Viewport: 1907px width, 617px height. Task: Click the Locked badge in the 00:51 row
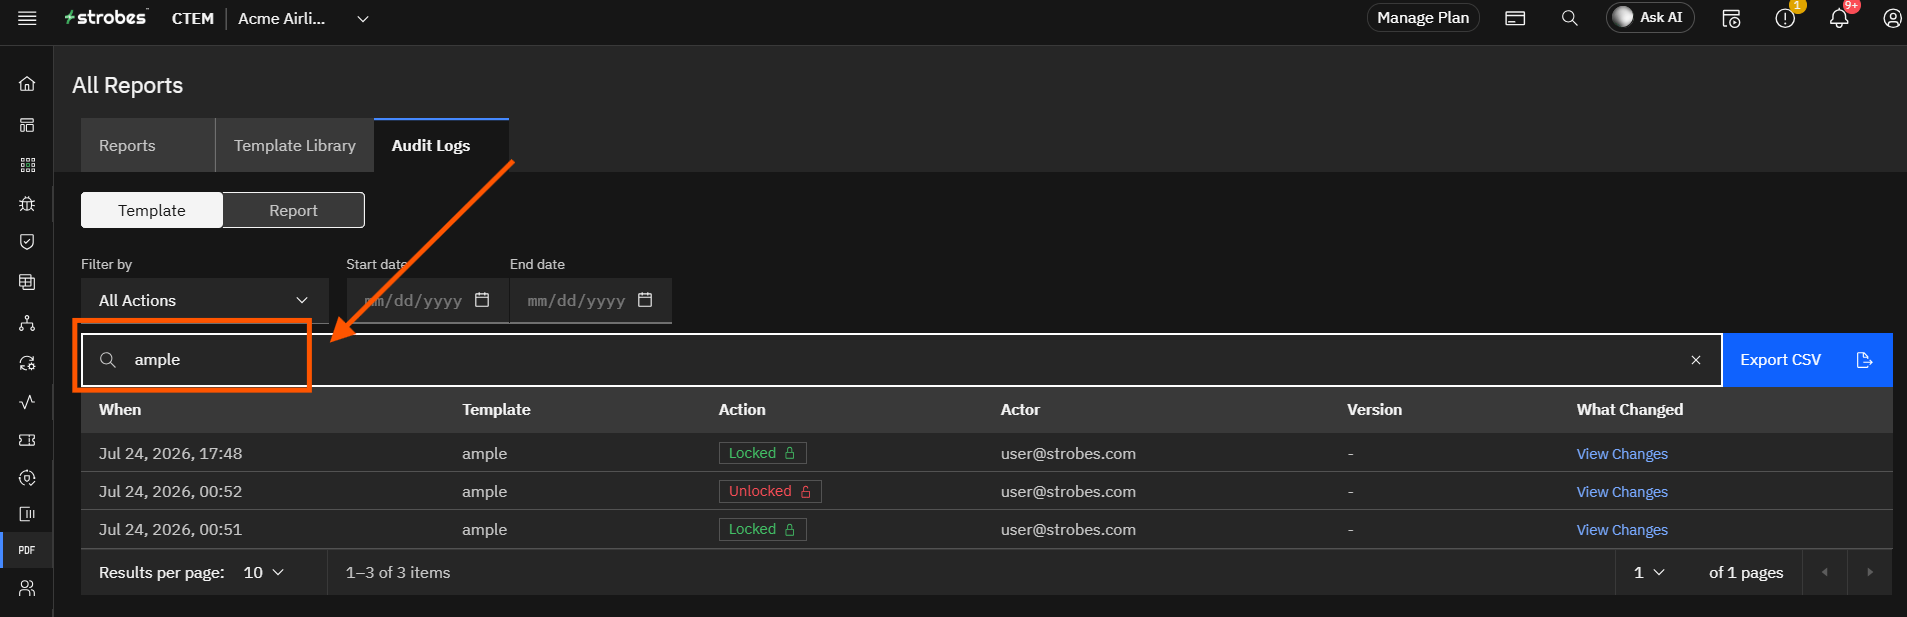762,529
